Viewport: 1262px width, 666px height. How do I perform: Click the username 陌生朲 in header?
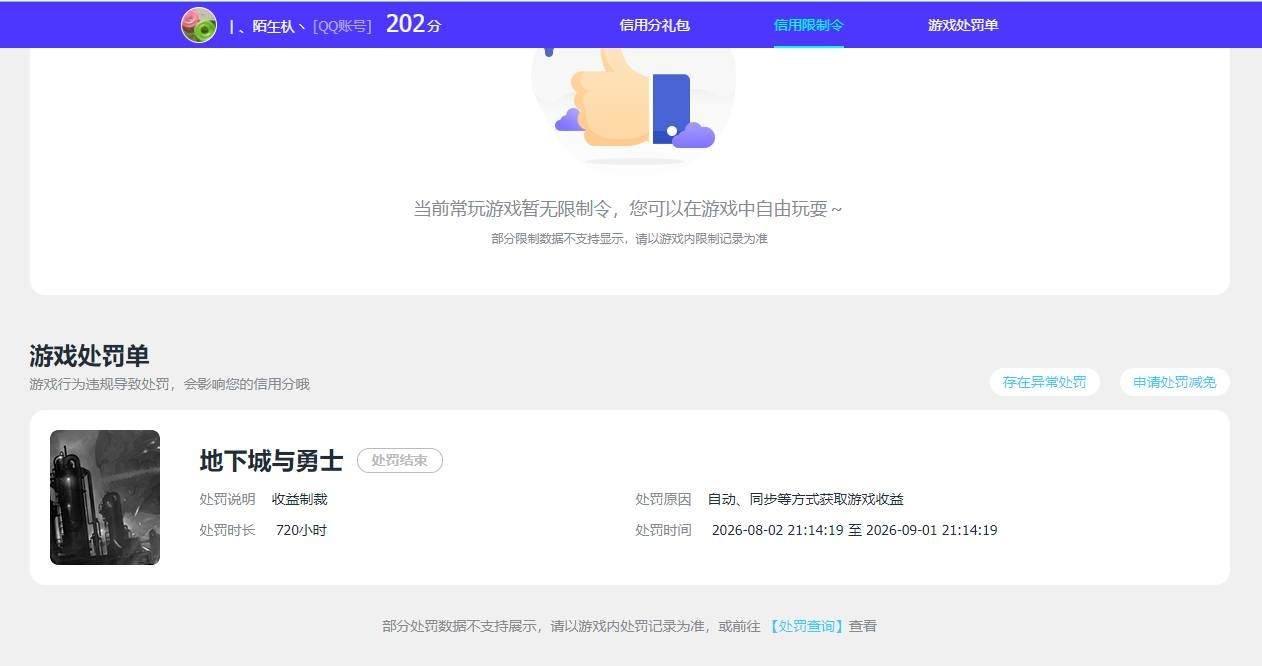[267, 26]
